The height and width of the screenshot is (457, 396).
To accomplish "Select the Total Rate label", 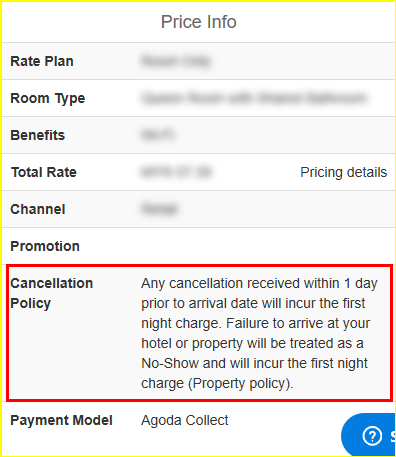I will 44,172.
